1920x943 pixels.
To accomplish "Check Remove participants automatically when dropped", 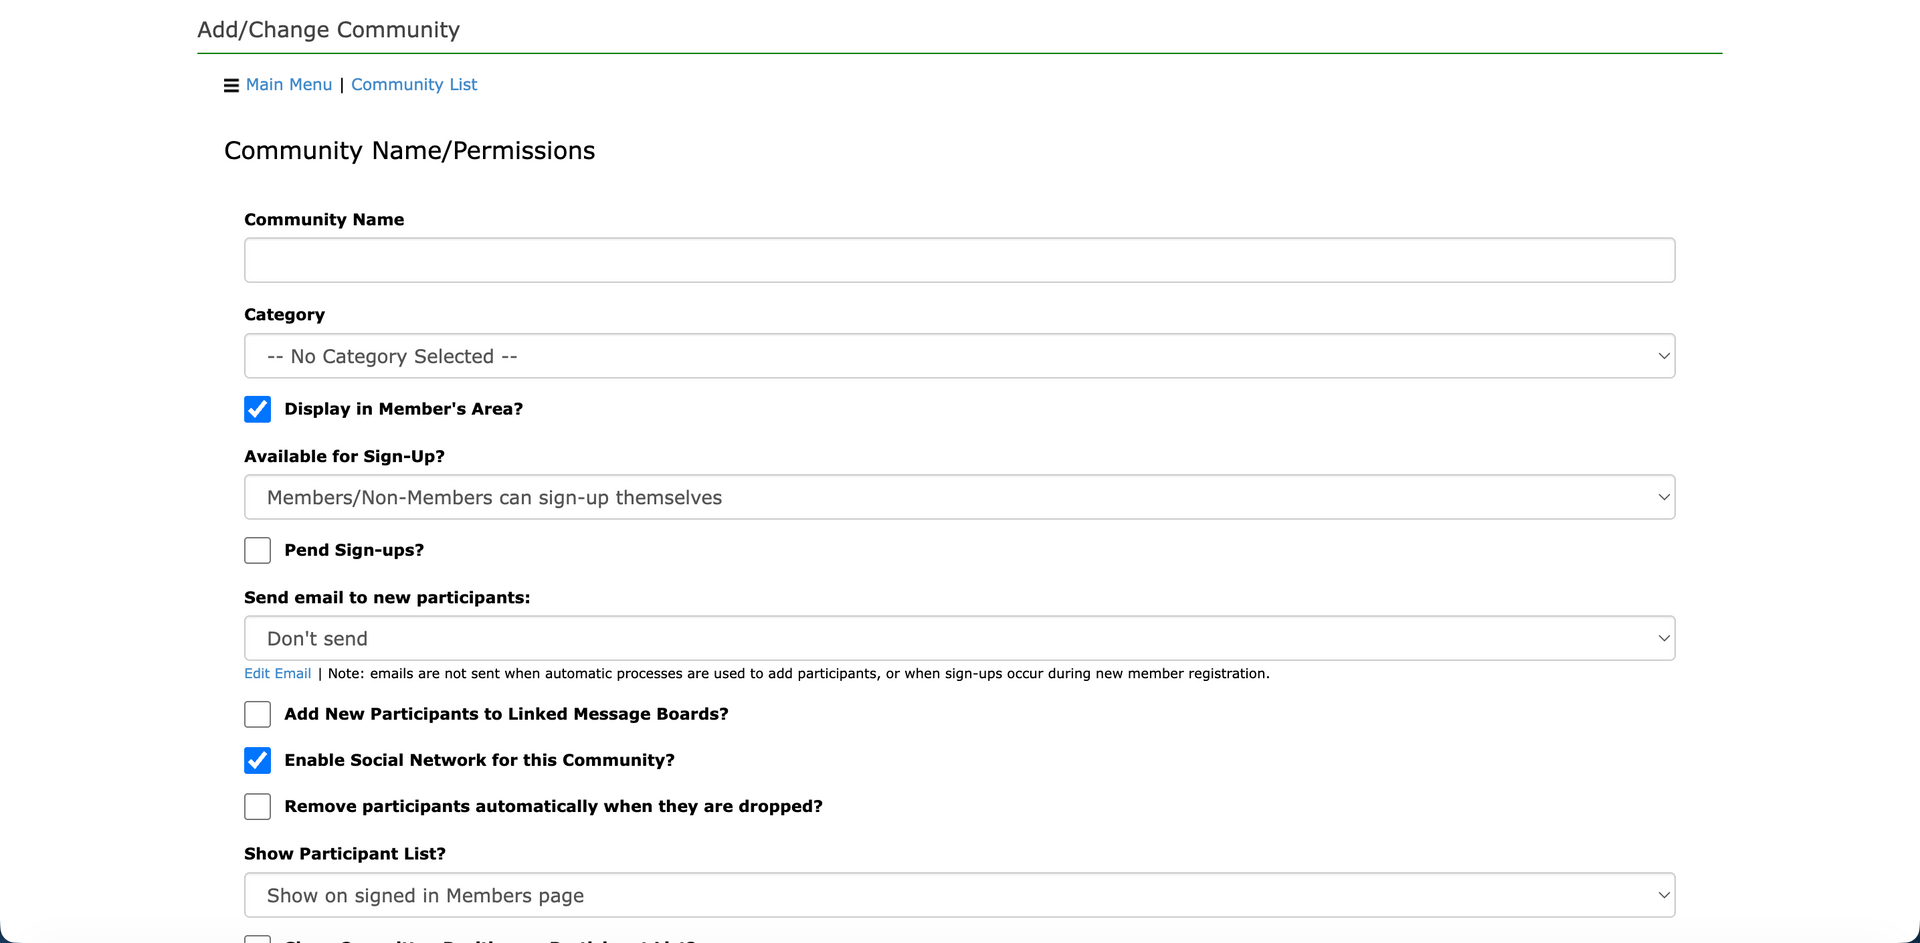I will 257,806.
